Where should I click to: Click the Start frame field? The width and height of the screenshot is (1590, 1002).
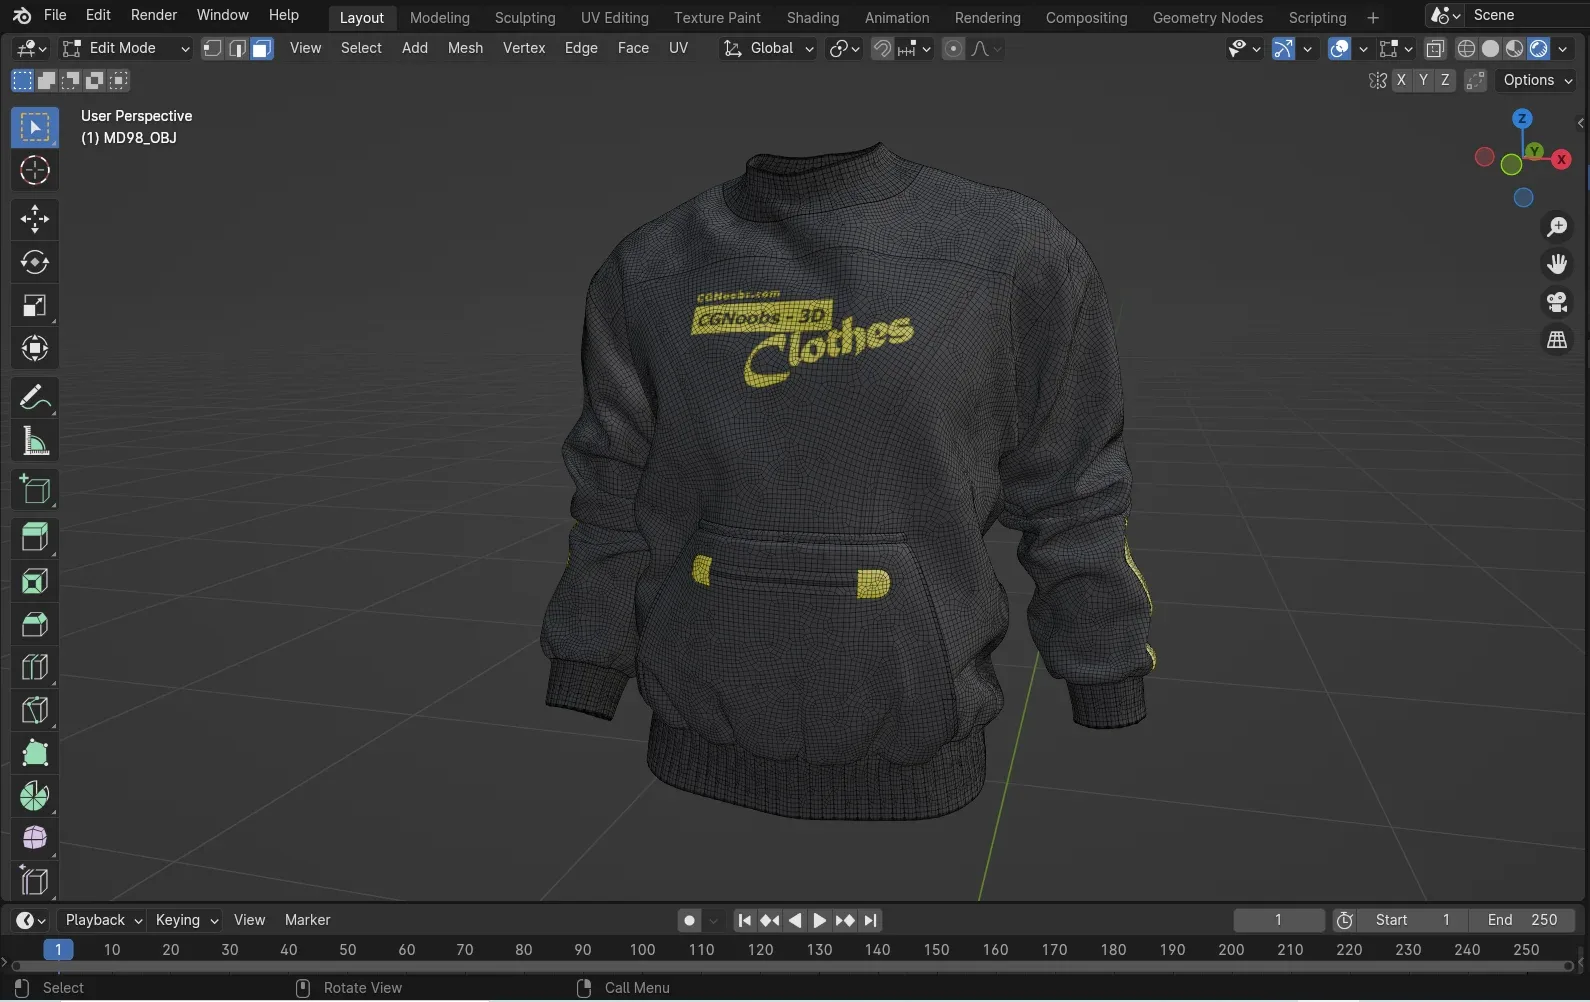tap(1412, 920)
